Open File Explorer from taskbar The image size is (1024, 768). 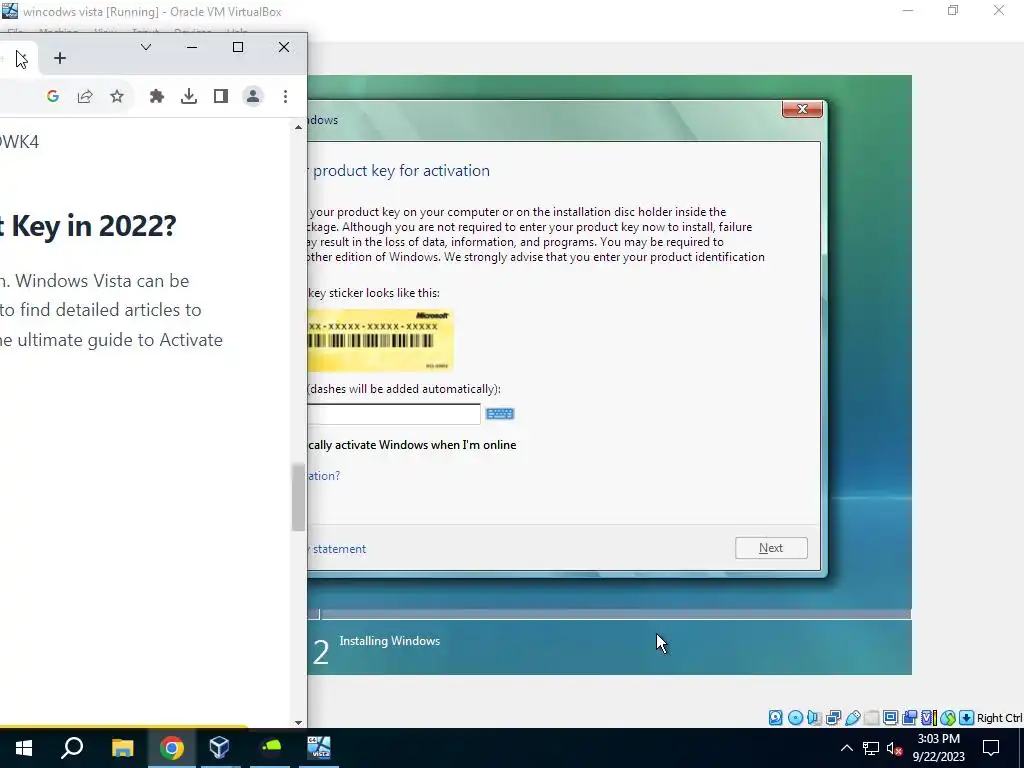pyautogui.click(x=122, y=748)
